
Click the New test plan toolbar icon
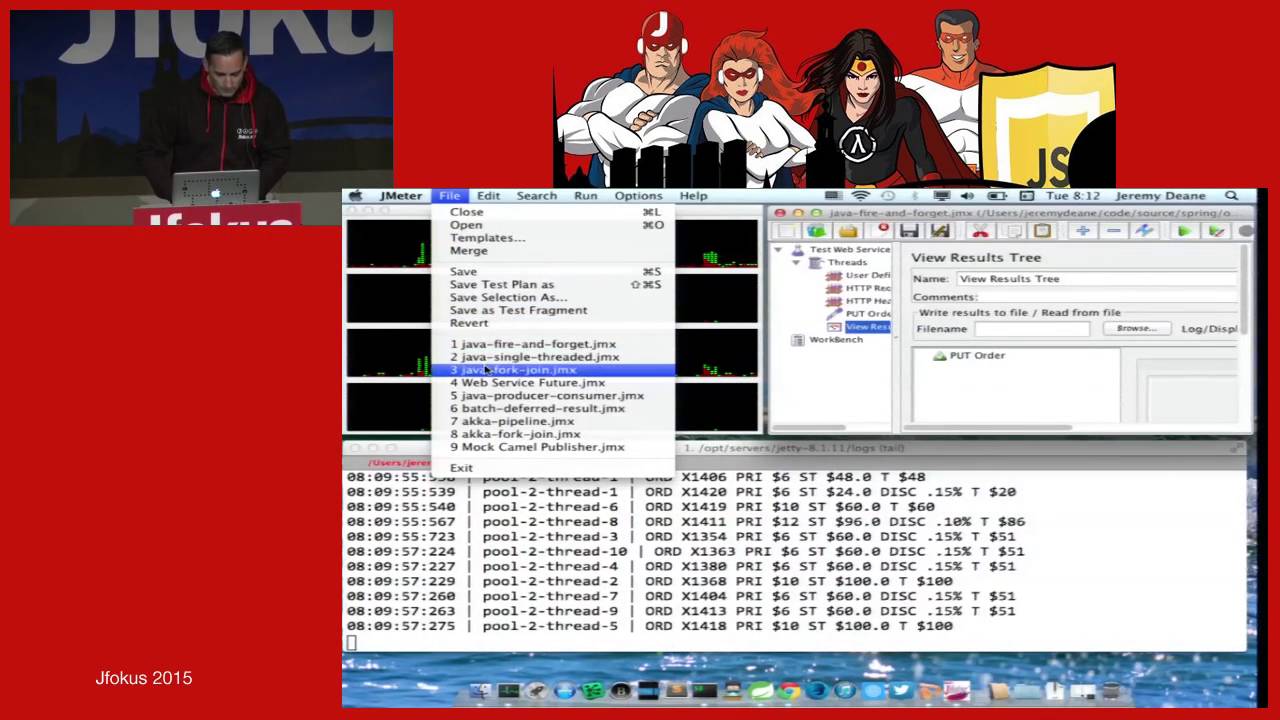(x=787, y=231)
